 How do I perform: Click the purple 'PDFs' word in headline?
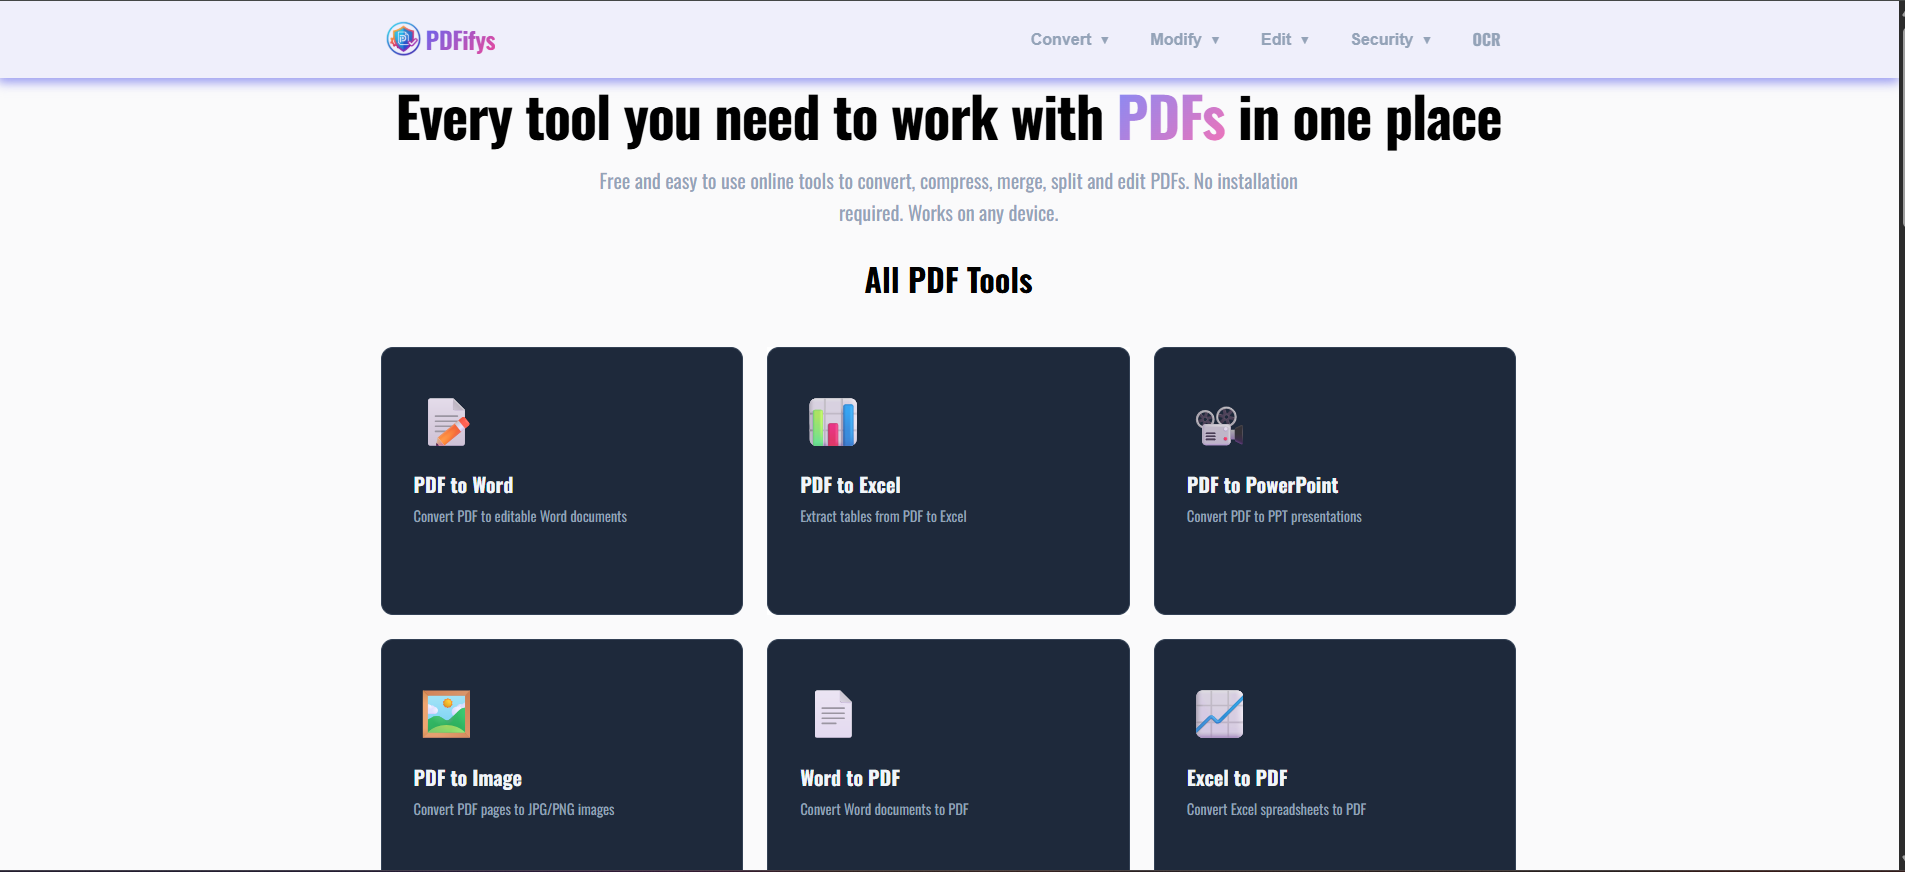1171,119
